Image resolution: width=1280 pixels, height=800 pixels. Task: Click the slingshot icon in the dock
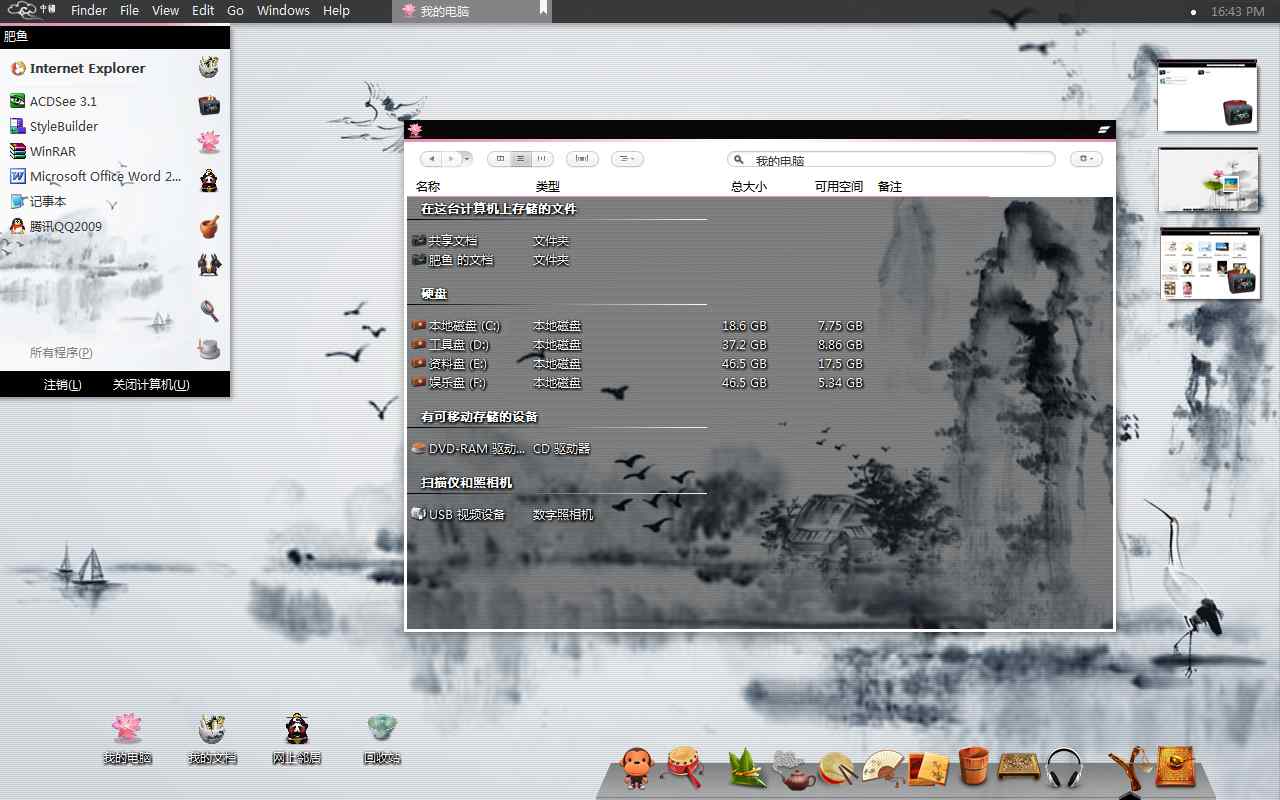pos(1129,770)
